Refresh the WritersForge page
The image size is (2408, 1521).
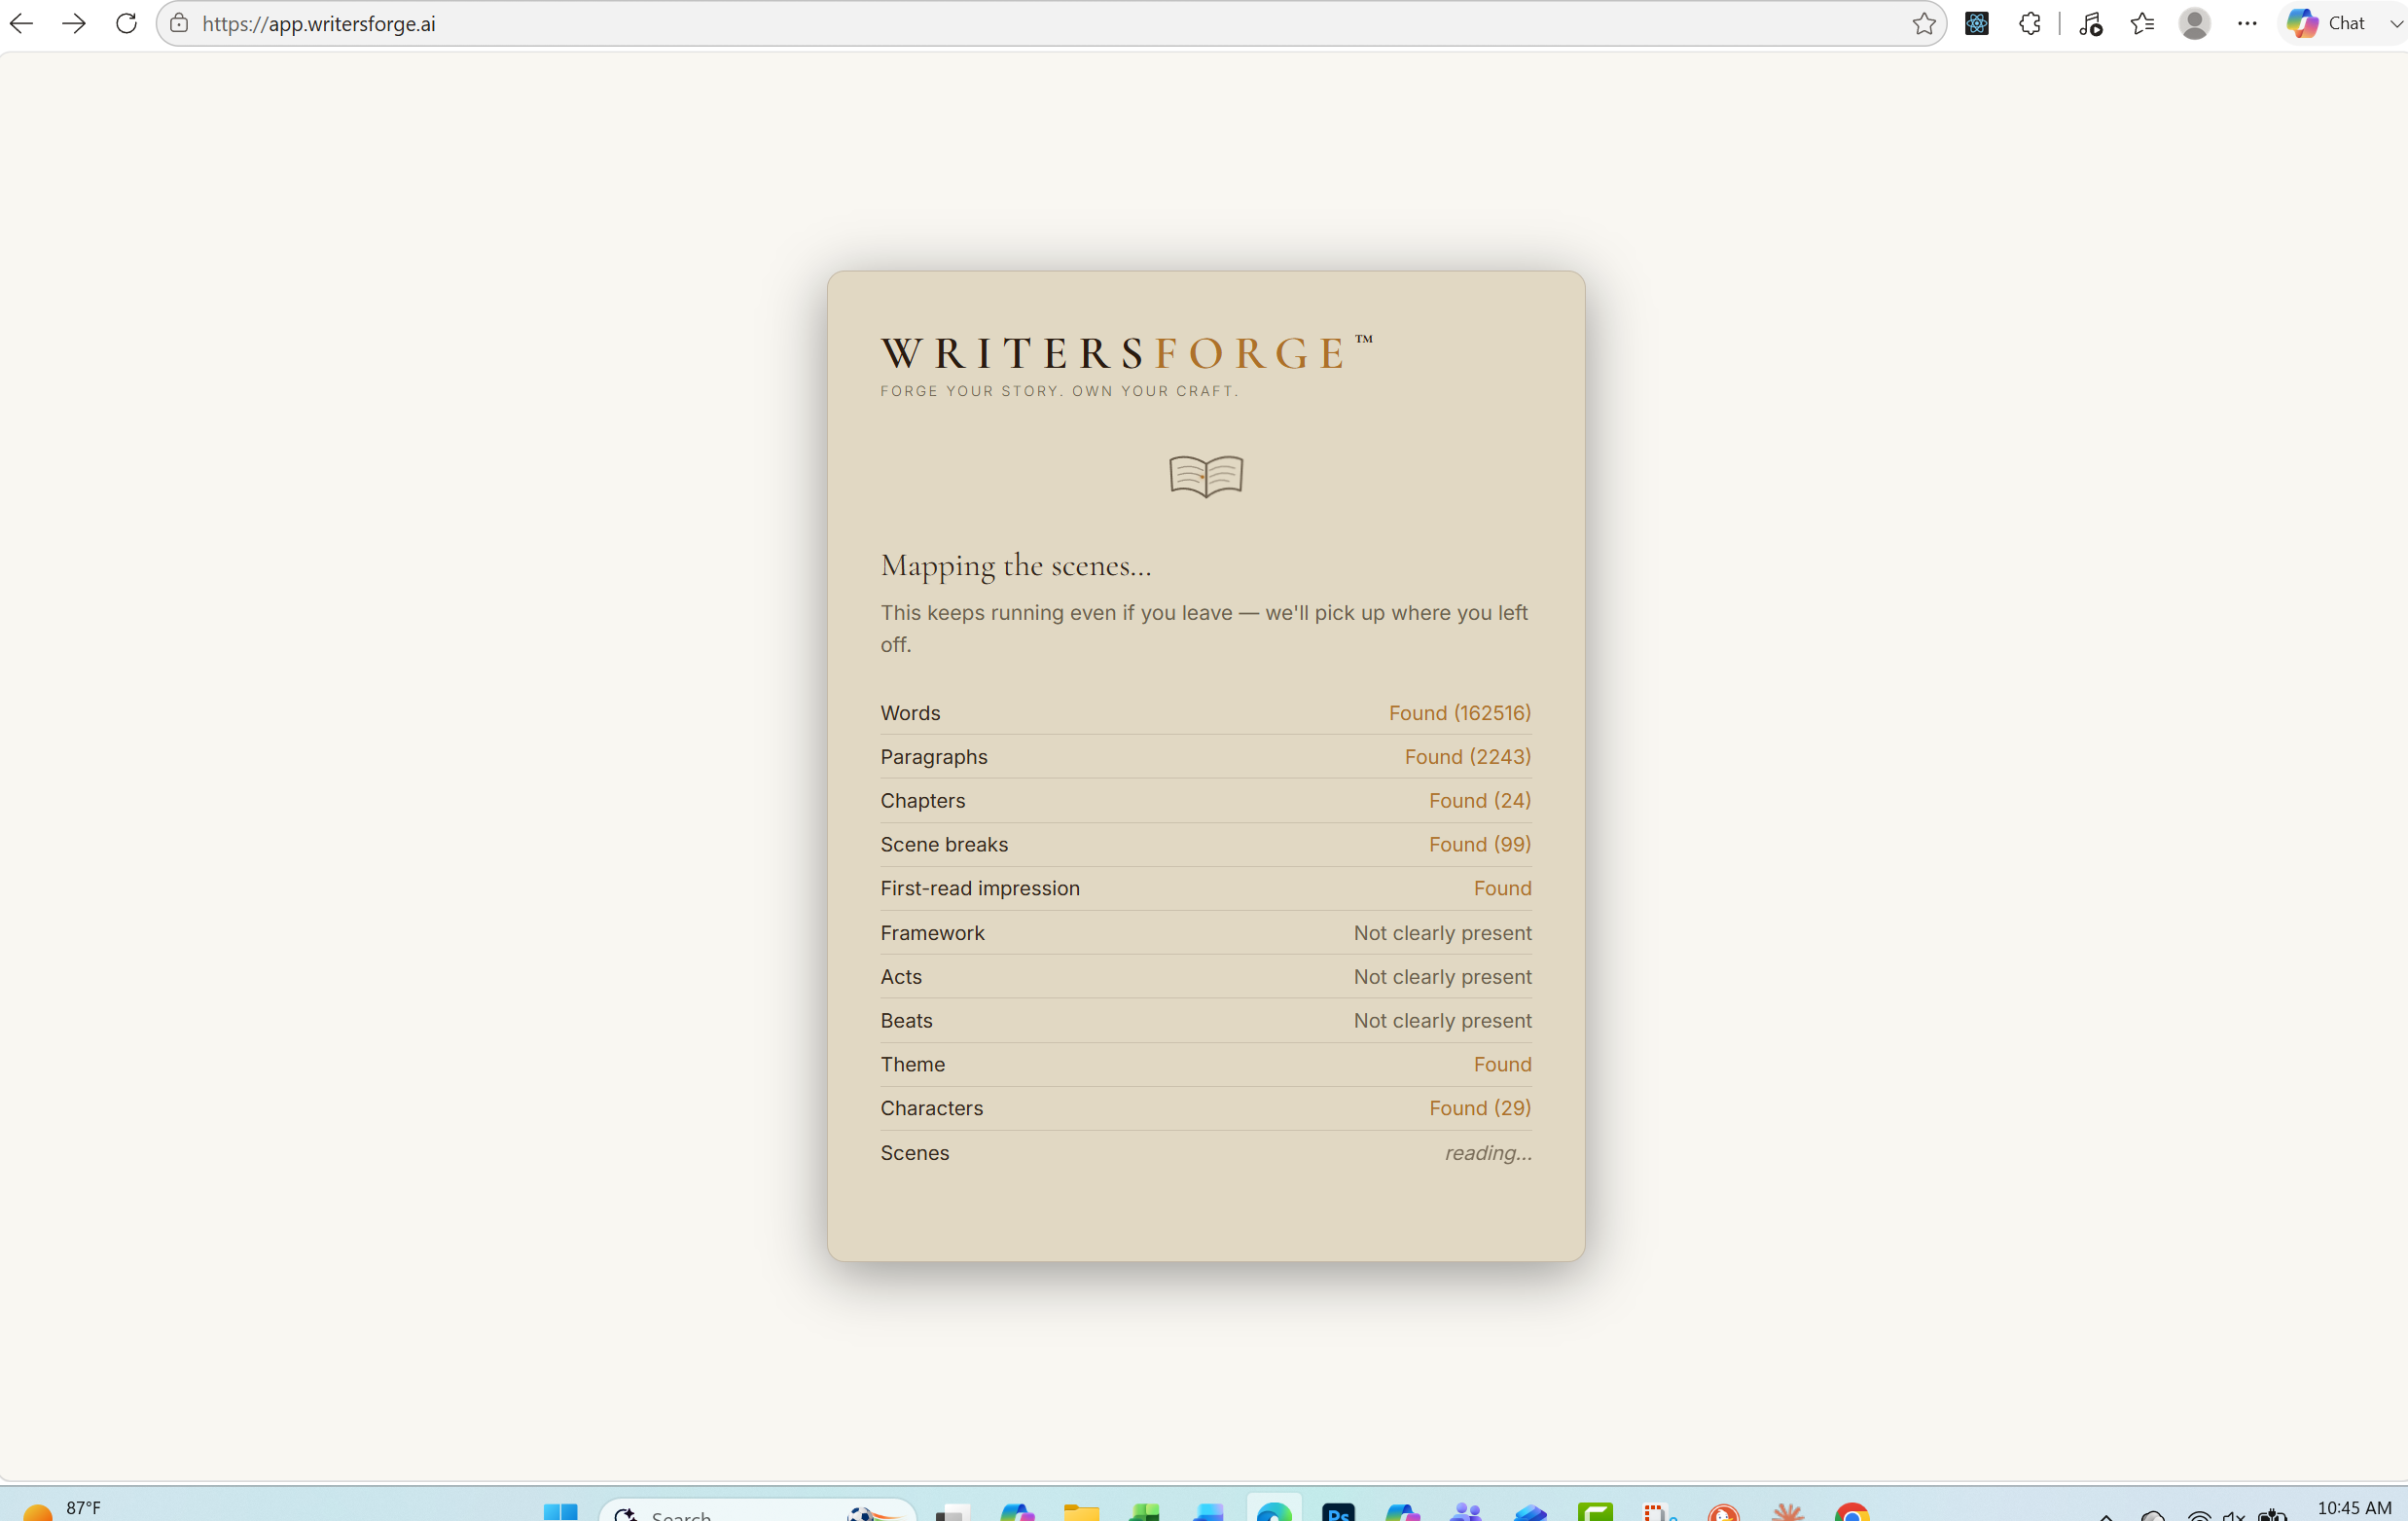click(126, 23)
